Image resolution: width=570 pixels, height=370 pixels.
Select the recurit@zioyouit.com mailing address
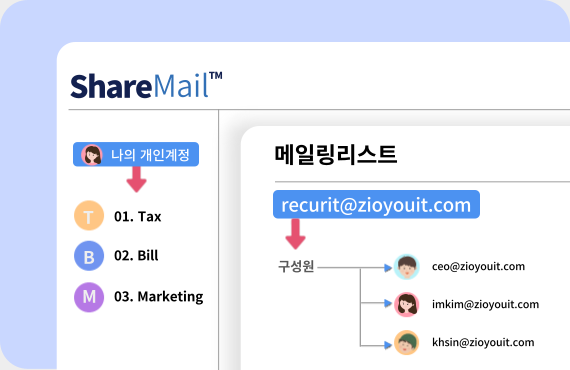376,204
